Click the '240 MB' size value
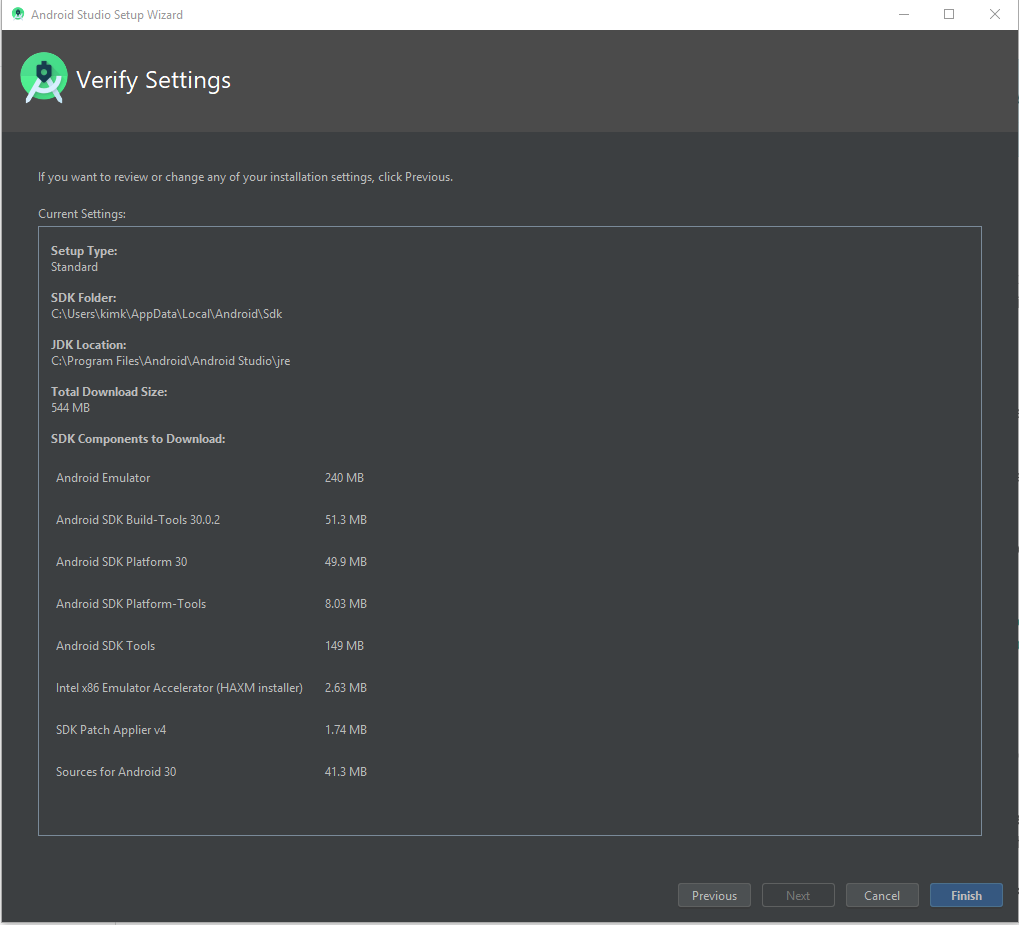 [344, 478]
